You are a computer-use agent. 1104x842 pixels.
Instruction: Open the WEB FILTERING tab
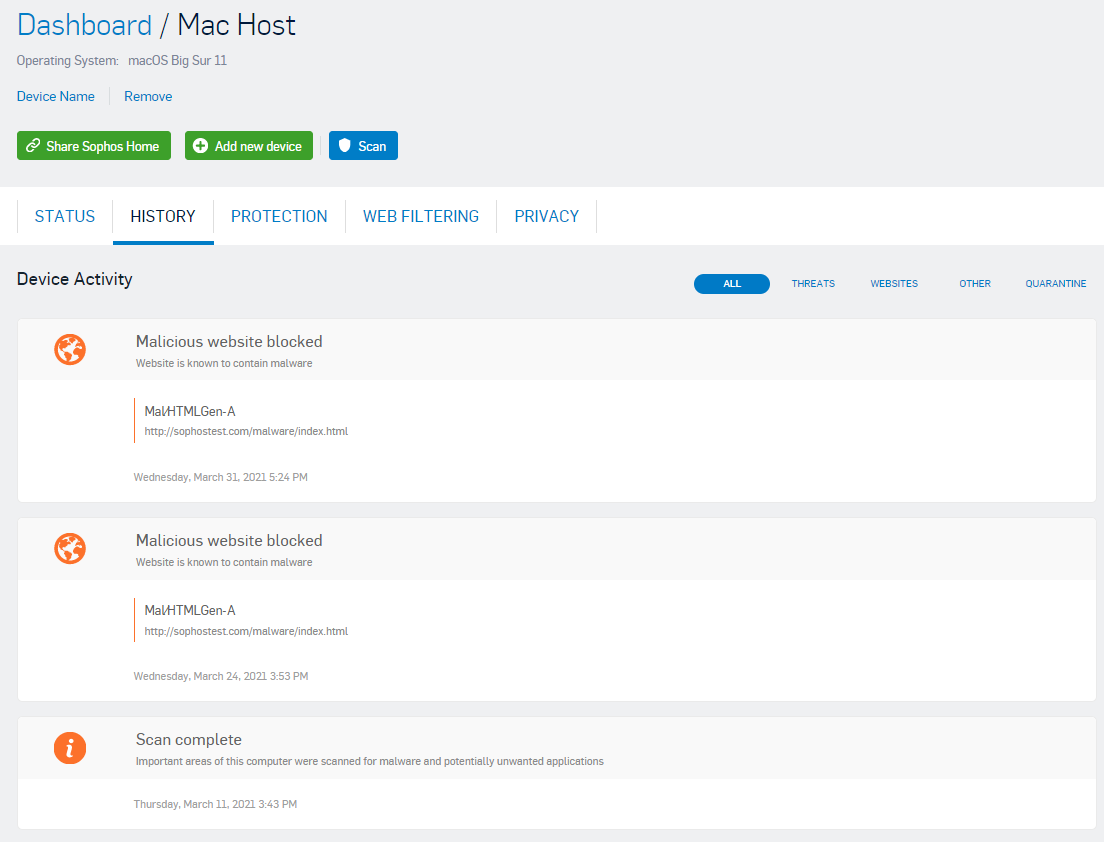click(x=421, y=216)
